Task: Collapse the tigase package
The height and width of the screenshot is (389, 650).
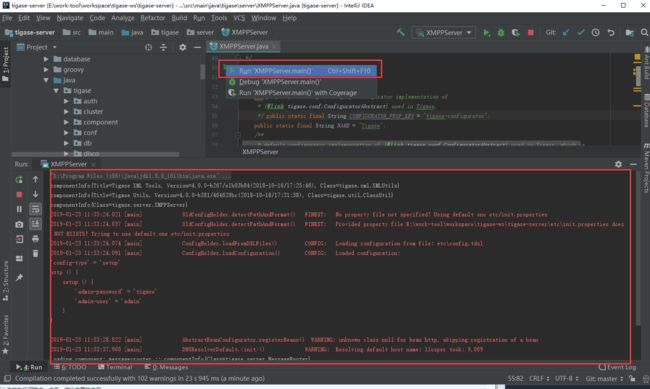Action: click(x=56, y=90)
